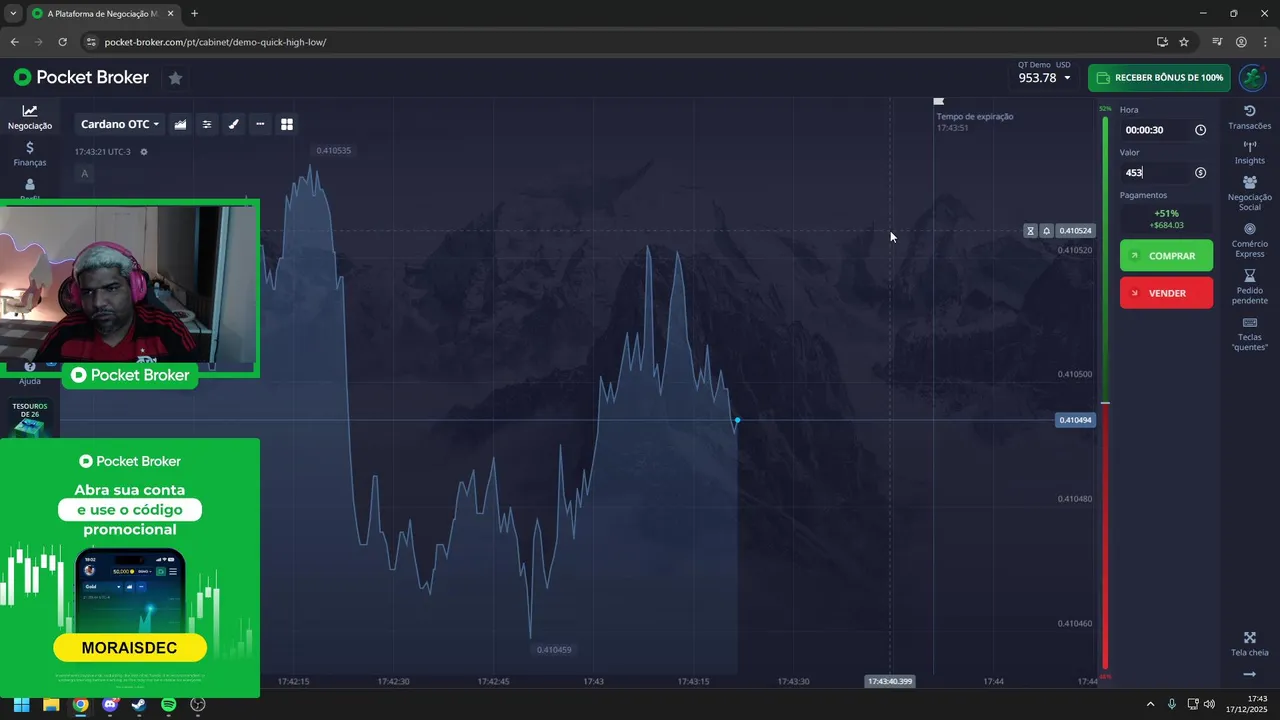Click the Valor amount input field
The image size is (1280, 720).
[x=1166, y=173]
